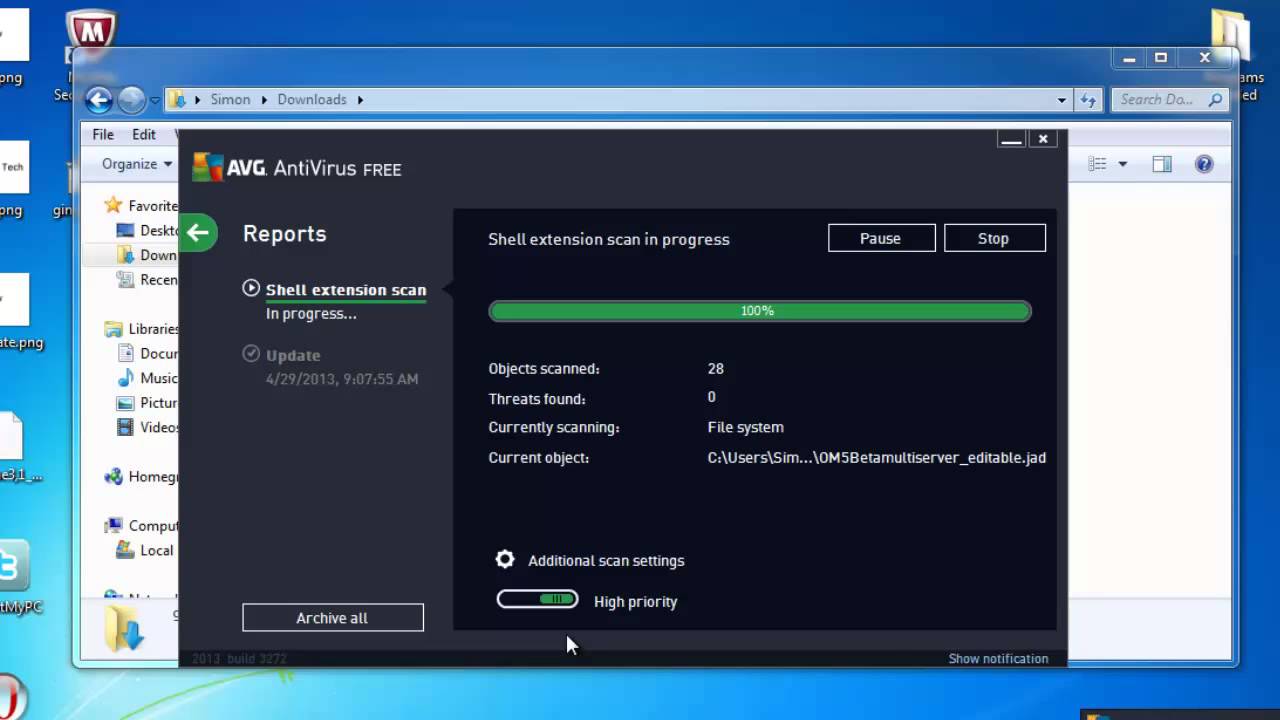Expand the arrow after Downloads in the address bar
This screenshot has height=720, width=1280.
point(360,99)
